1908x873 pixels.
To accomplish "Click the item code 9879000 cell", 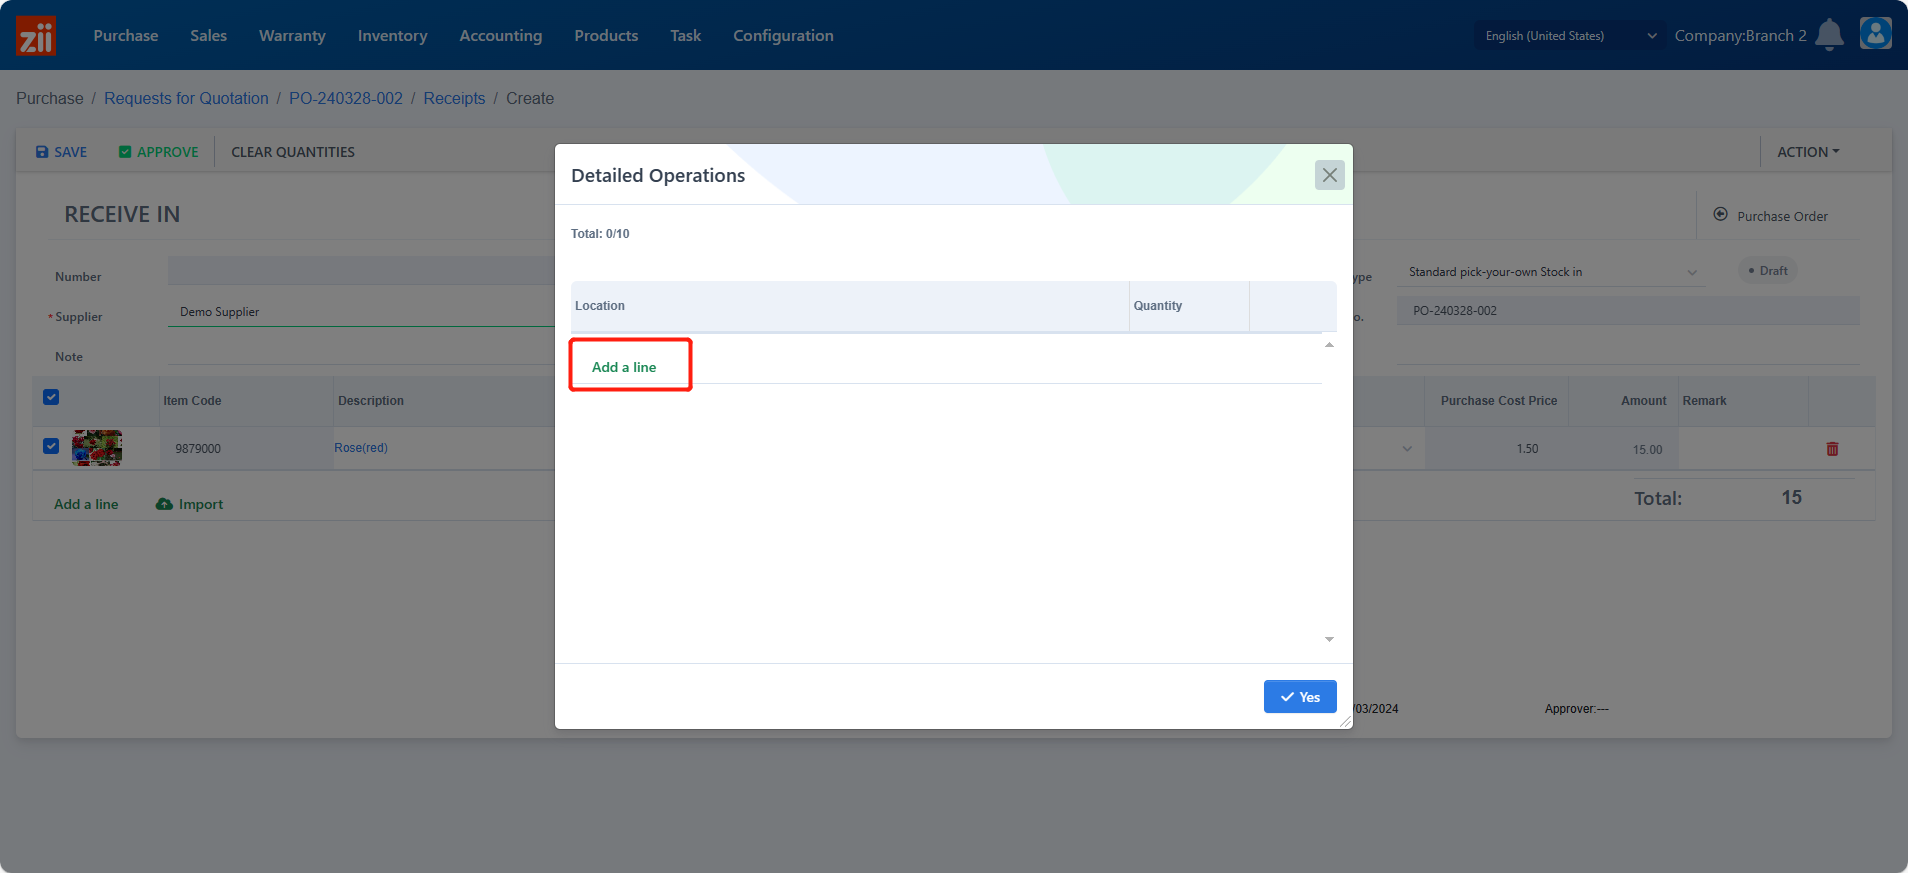I will click(246, 449).
